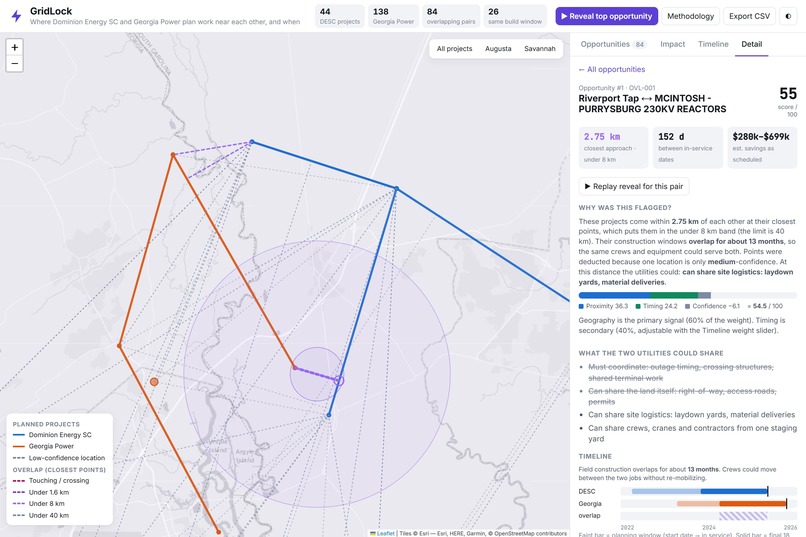Click the purple closest-point circle marker
806x537 pixels.
pos(339,381)
